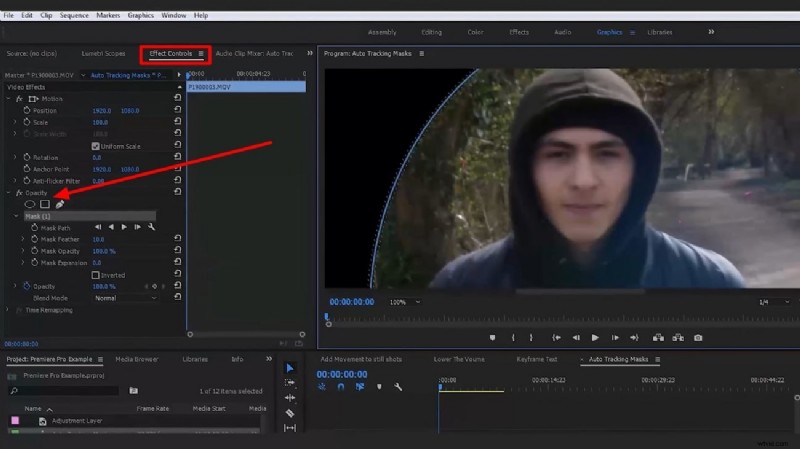Click the Mask Opacity 100.0 % value
800x449 pixels.
tap(104, 251)
